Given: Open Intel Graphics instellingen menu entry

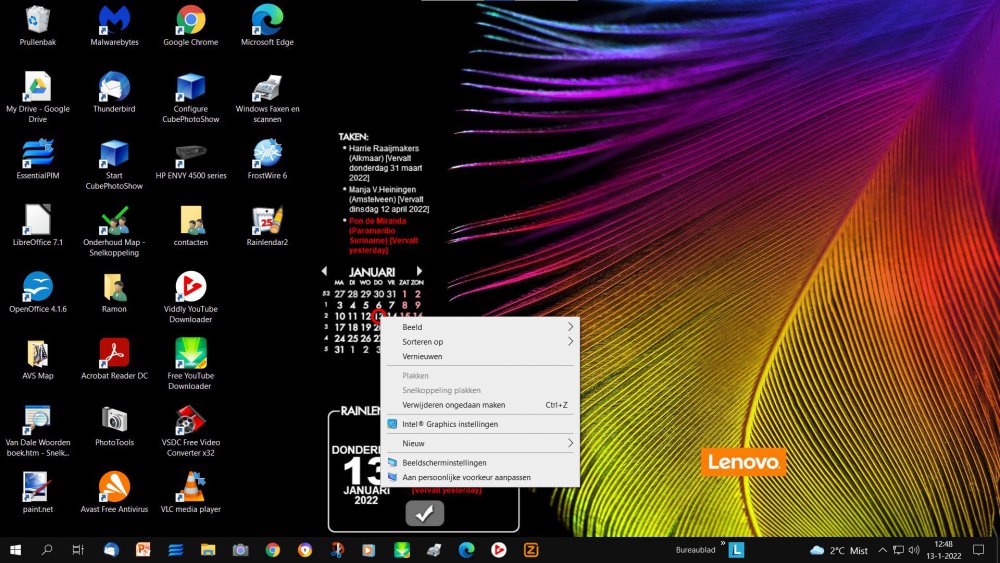Looking at the screenshot, I should [449, 424].
